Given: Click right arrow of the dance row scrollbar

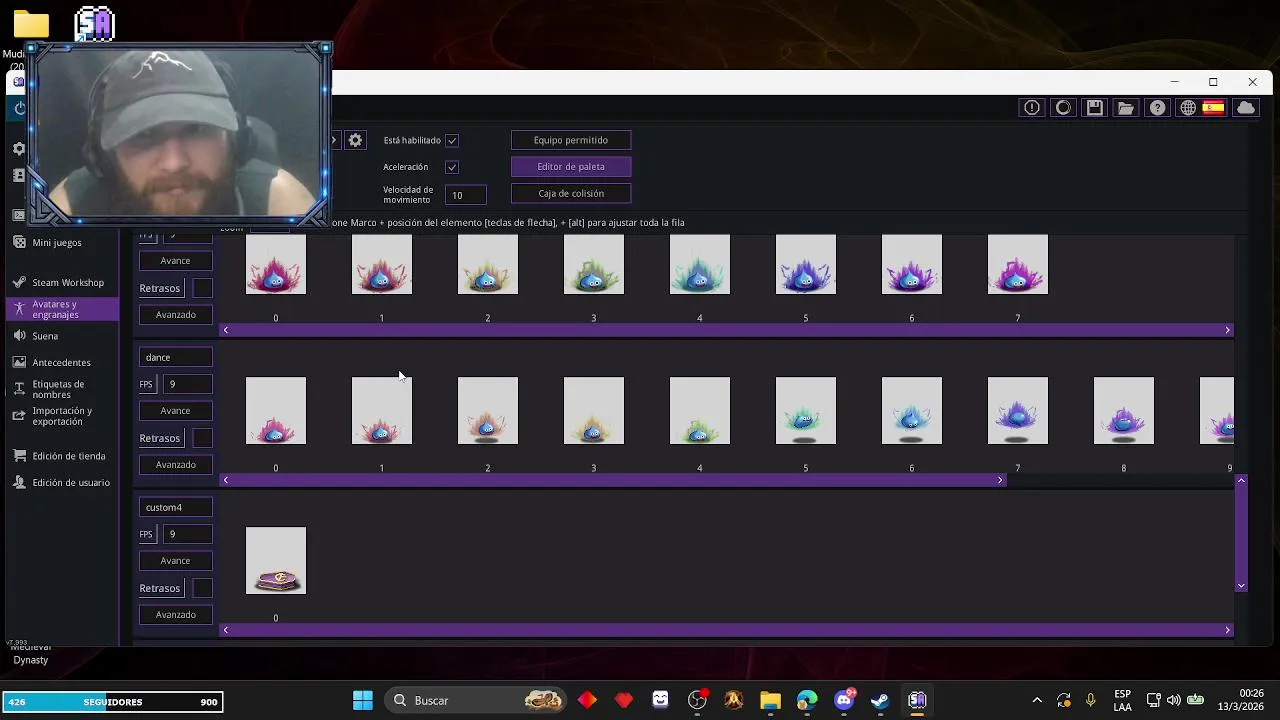Looking at the screenshot, I should tap(1000, 480).
